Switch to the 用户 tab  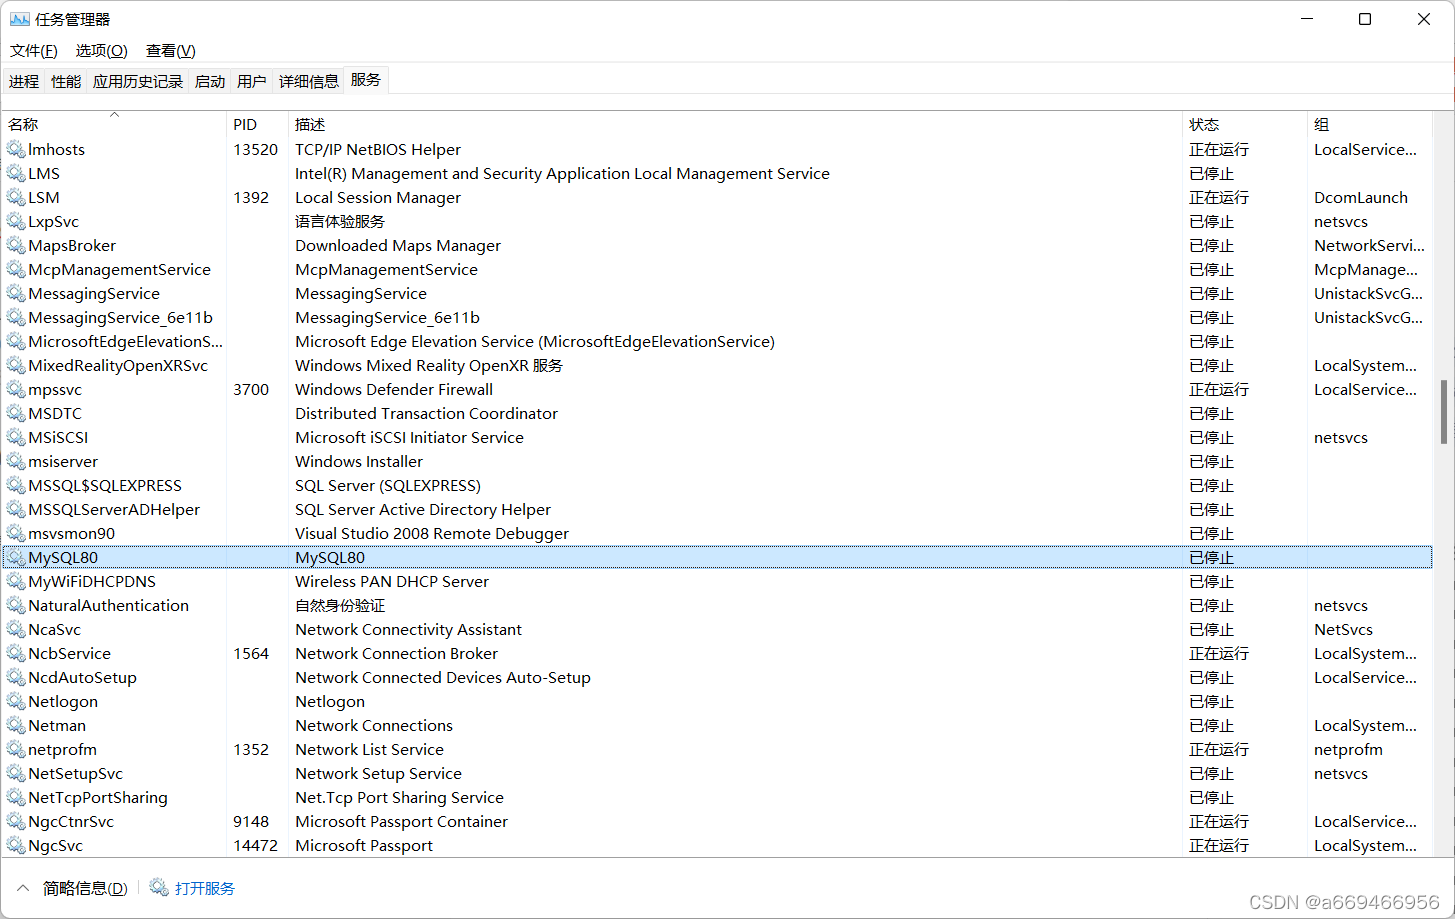pos(252,82)
